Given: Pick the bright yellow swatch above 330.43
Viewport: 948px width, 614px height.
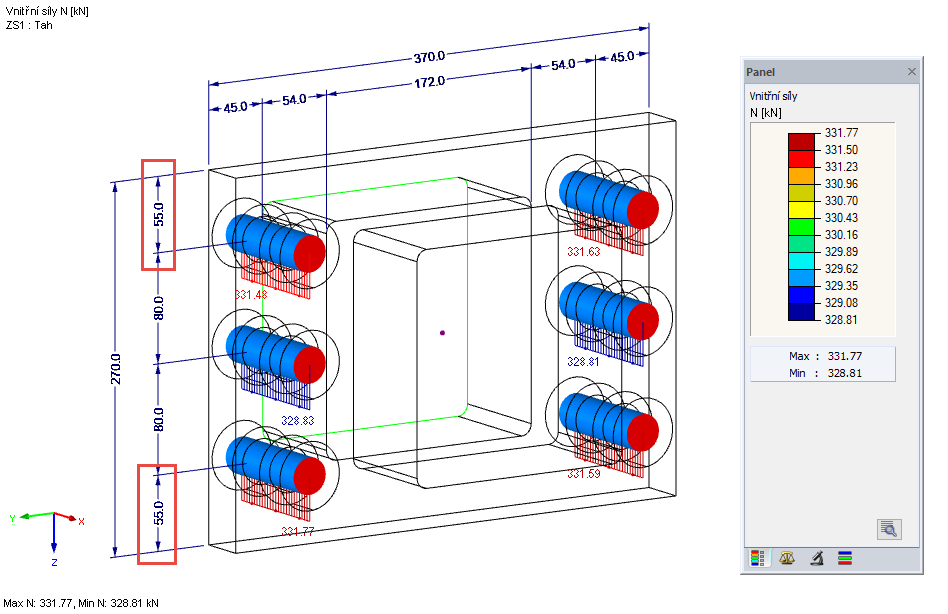Looking at the screenshot, I should (x=801, y=210).
